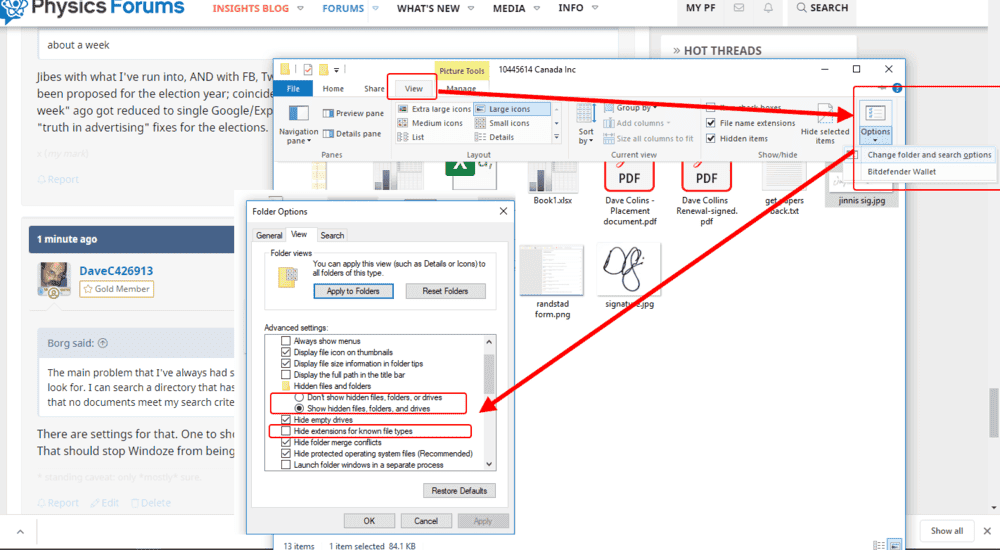Select Medium icons layout
Viewport: 1000px width, 550px height.
(x=430, y=123)
